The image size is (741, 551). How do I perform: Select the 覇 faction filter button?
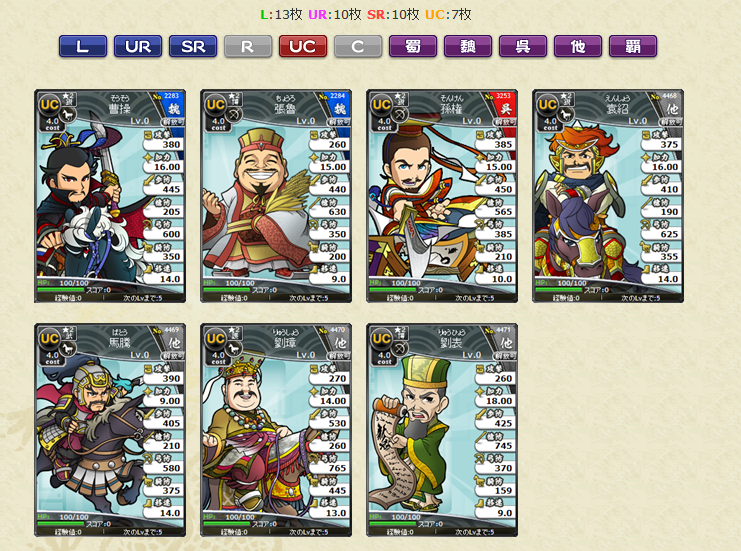633,46
